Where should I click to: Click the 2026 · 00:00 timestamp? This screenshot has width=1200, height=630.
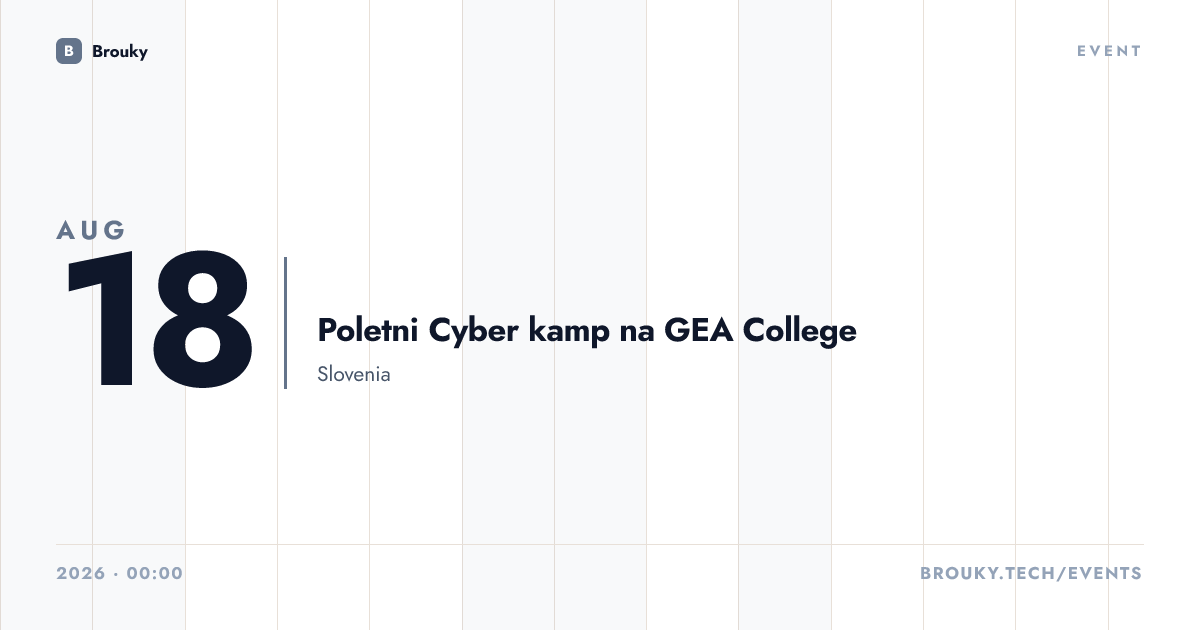click(120, 573)
